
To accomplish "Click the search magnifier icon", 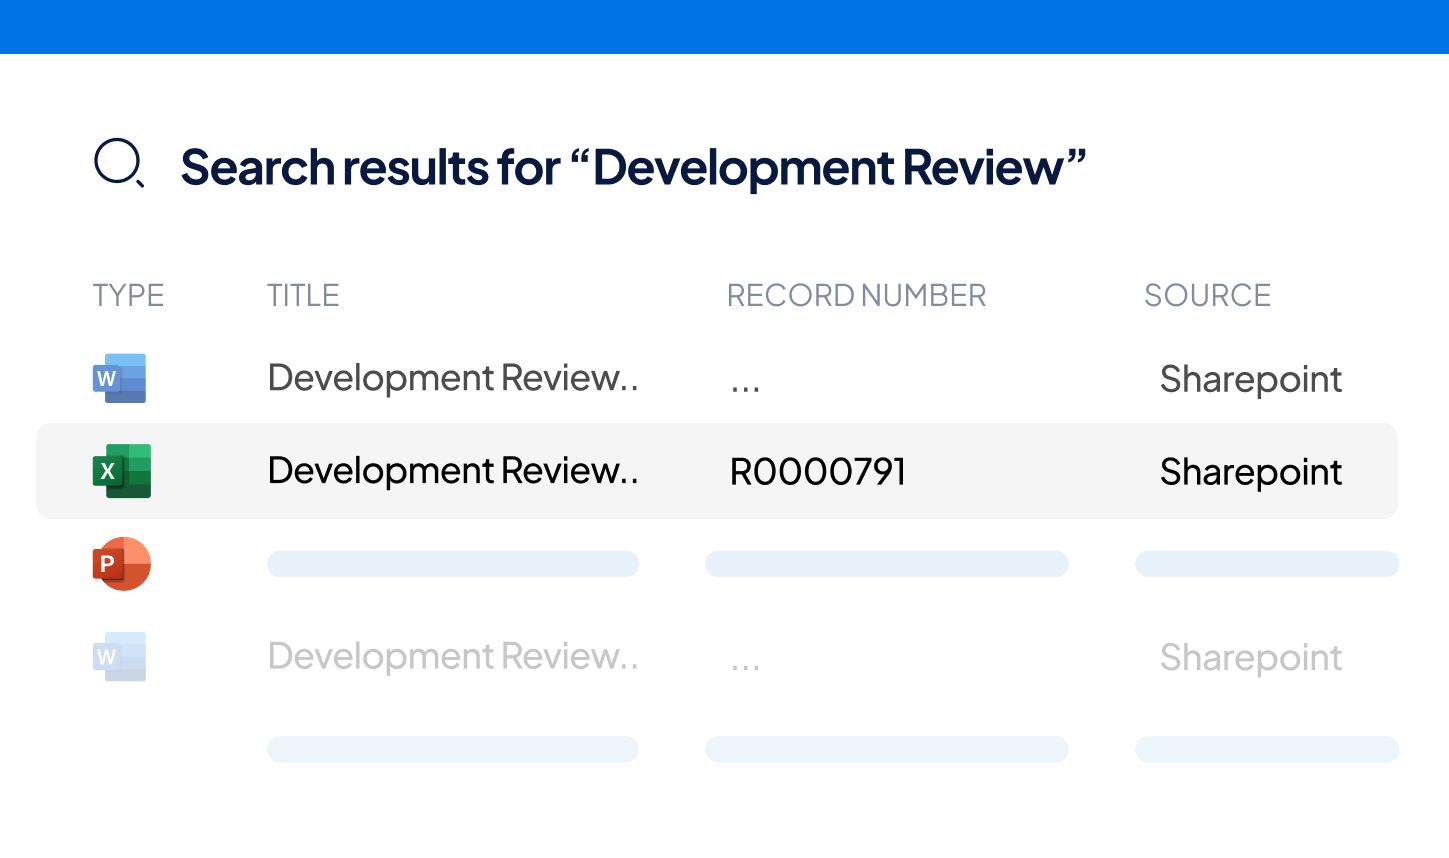I will (x=119, y=163).
